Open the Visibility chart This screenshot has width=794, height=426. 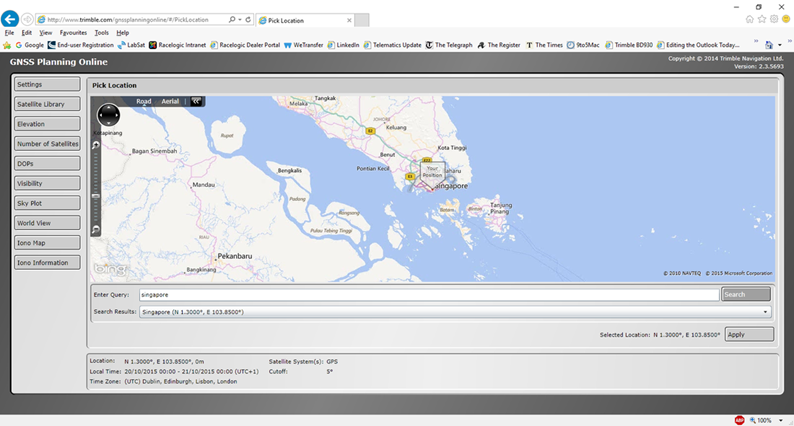coord(47,183)
